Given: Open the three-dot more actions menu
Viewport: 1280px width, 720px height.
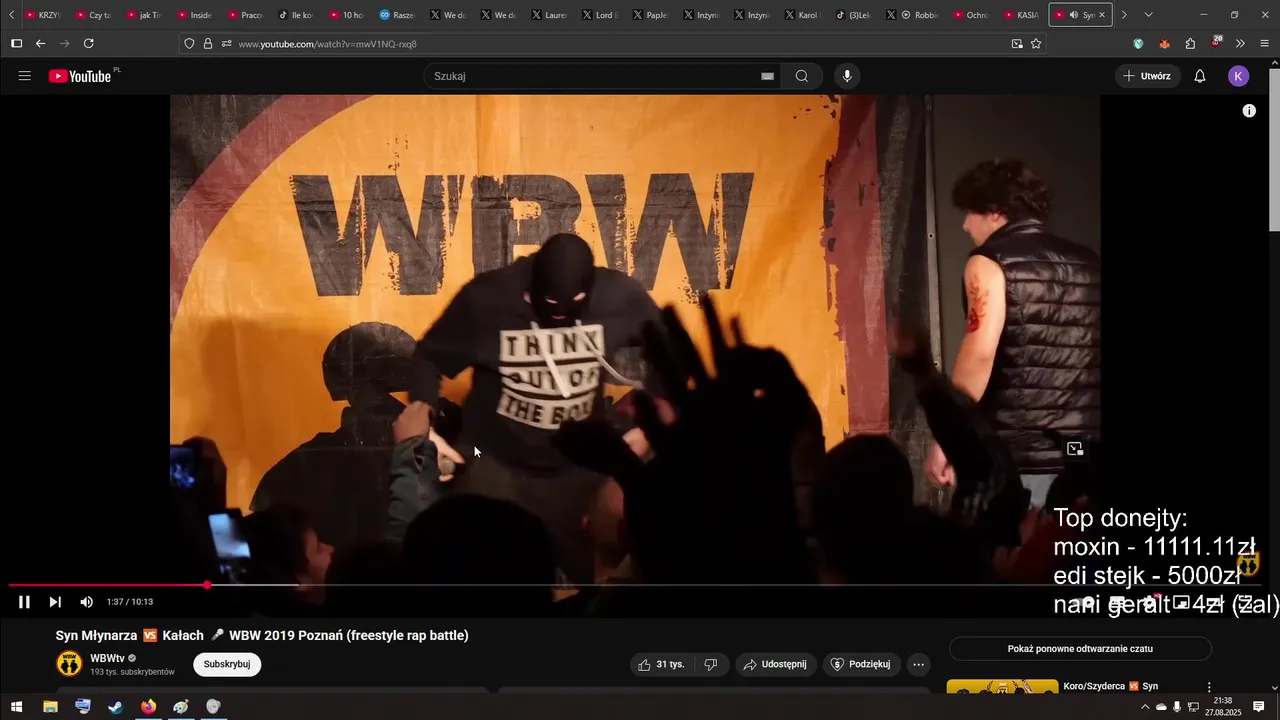Looking at the screenshot, I should pos(918,664).
